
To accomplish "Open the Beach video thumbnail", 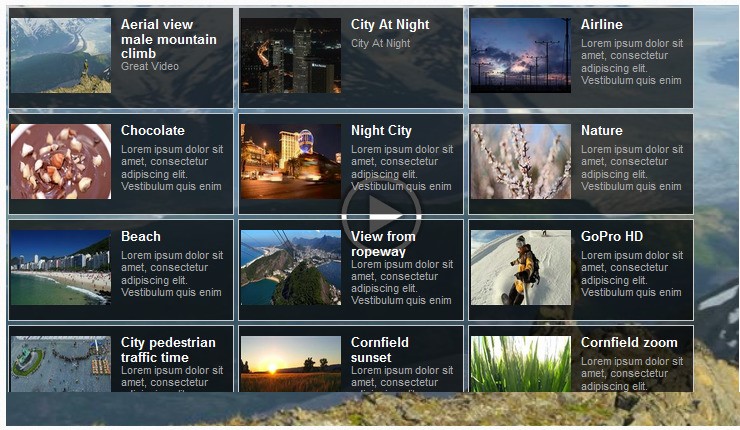I will [61, 268].
